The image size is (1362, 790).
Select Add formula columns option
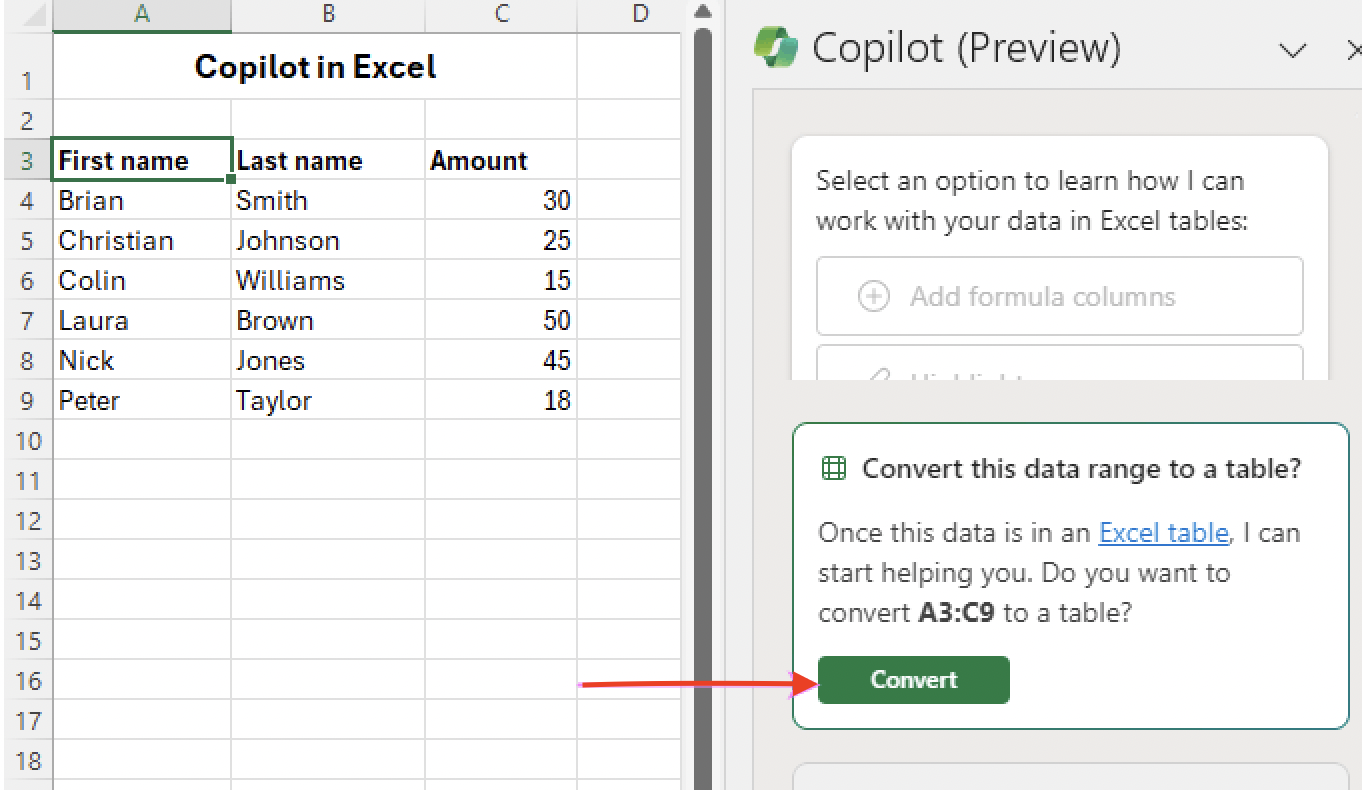point(1060,296)
